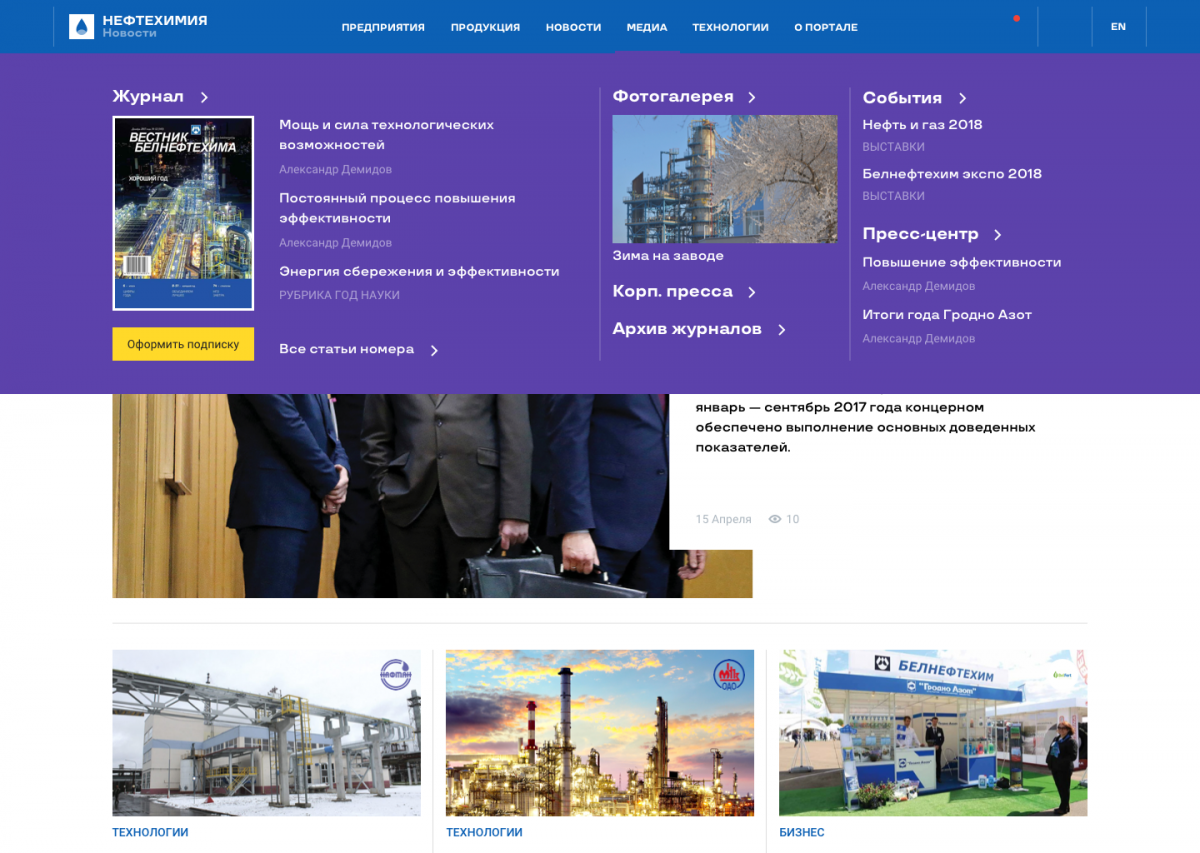Image resolution: width=1200 pixels, height=853 pixels.
Task: Click ВЫСТАВКИ label under Белнефтехим экспо 2018
Action: point(893,196)
